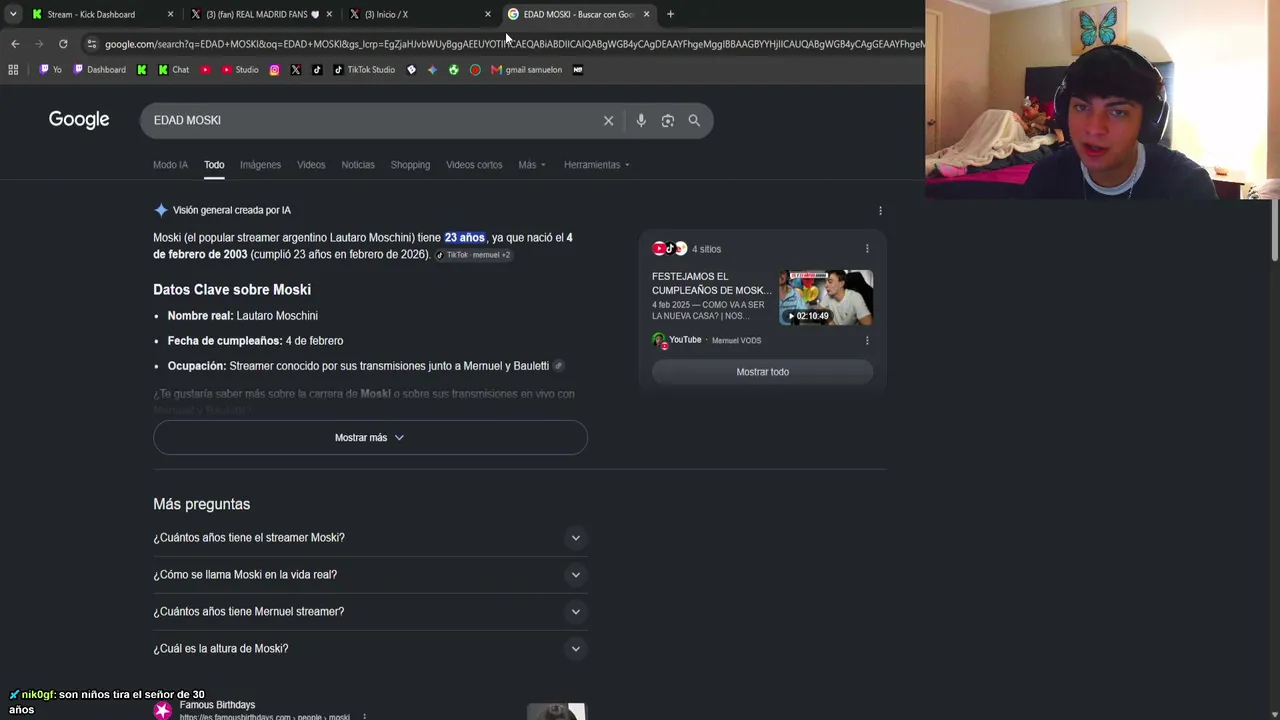Clear the search box with the X icon
This screenshot has width=1280, height=720.
[608, 121]
